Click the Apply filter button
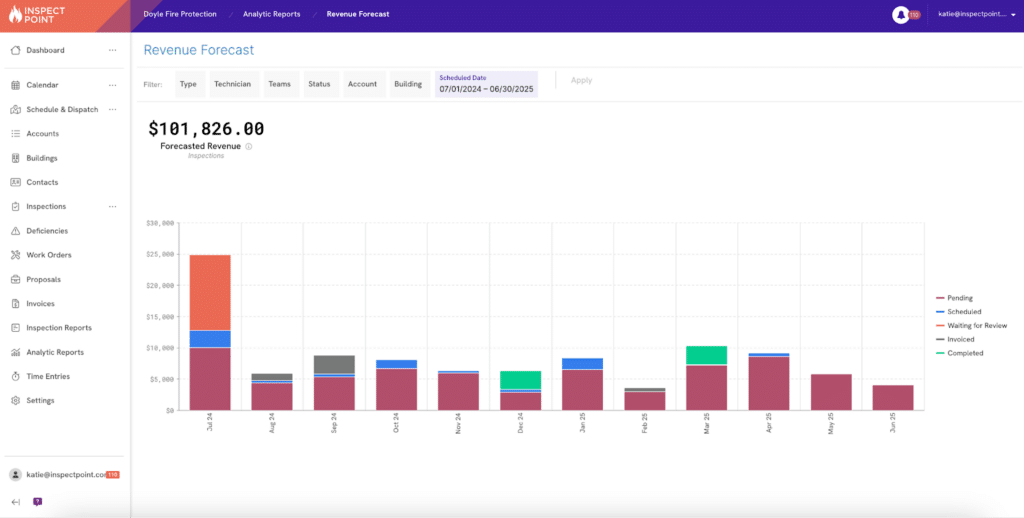The width and height of the screenshot is (1024, 518). pyautogui.click(x=581, y=80)
